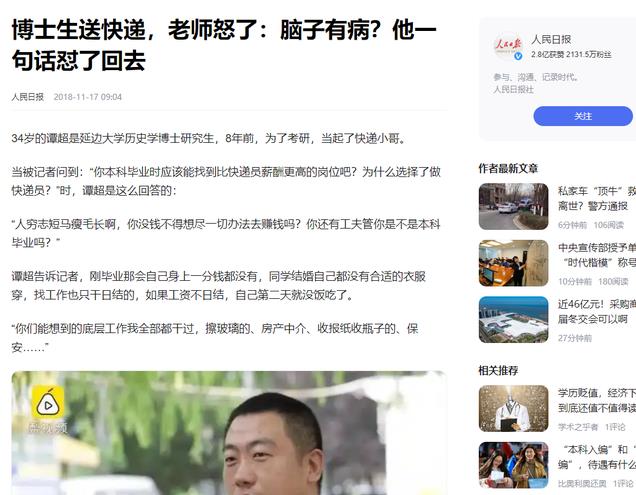The height and width of the screenshot is (495, 636).
Task: Click the blue verified badge on avatar
Action: pyautogui.click(x=518, y=56)
